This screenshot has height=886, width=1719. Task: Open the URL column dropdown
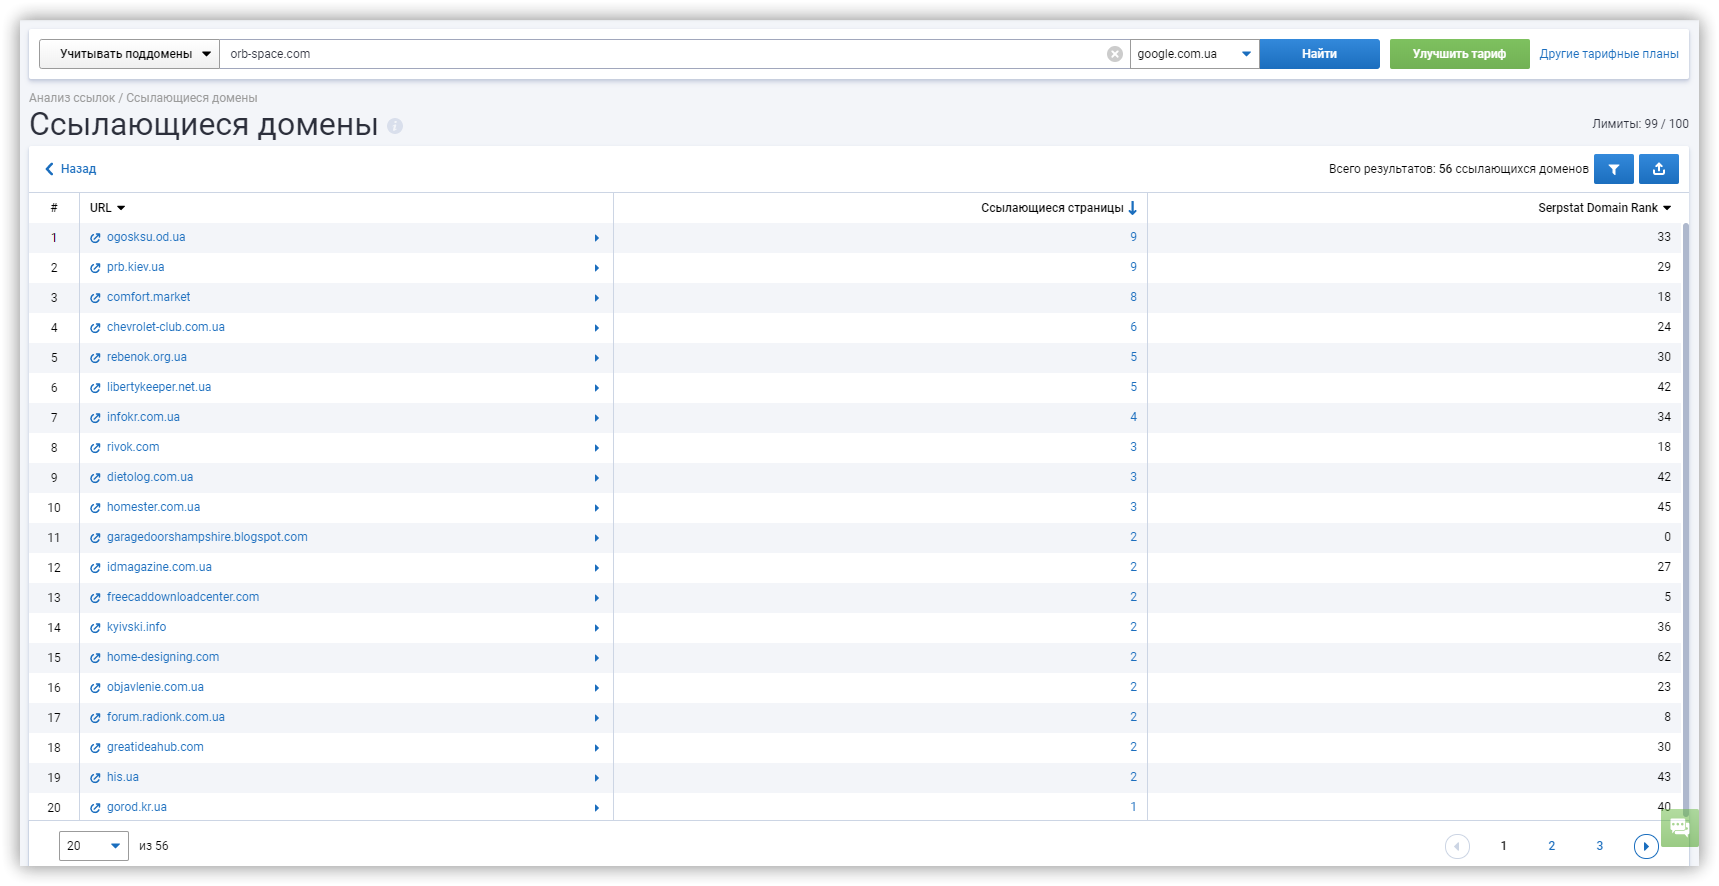click(x=121, y=208)
